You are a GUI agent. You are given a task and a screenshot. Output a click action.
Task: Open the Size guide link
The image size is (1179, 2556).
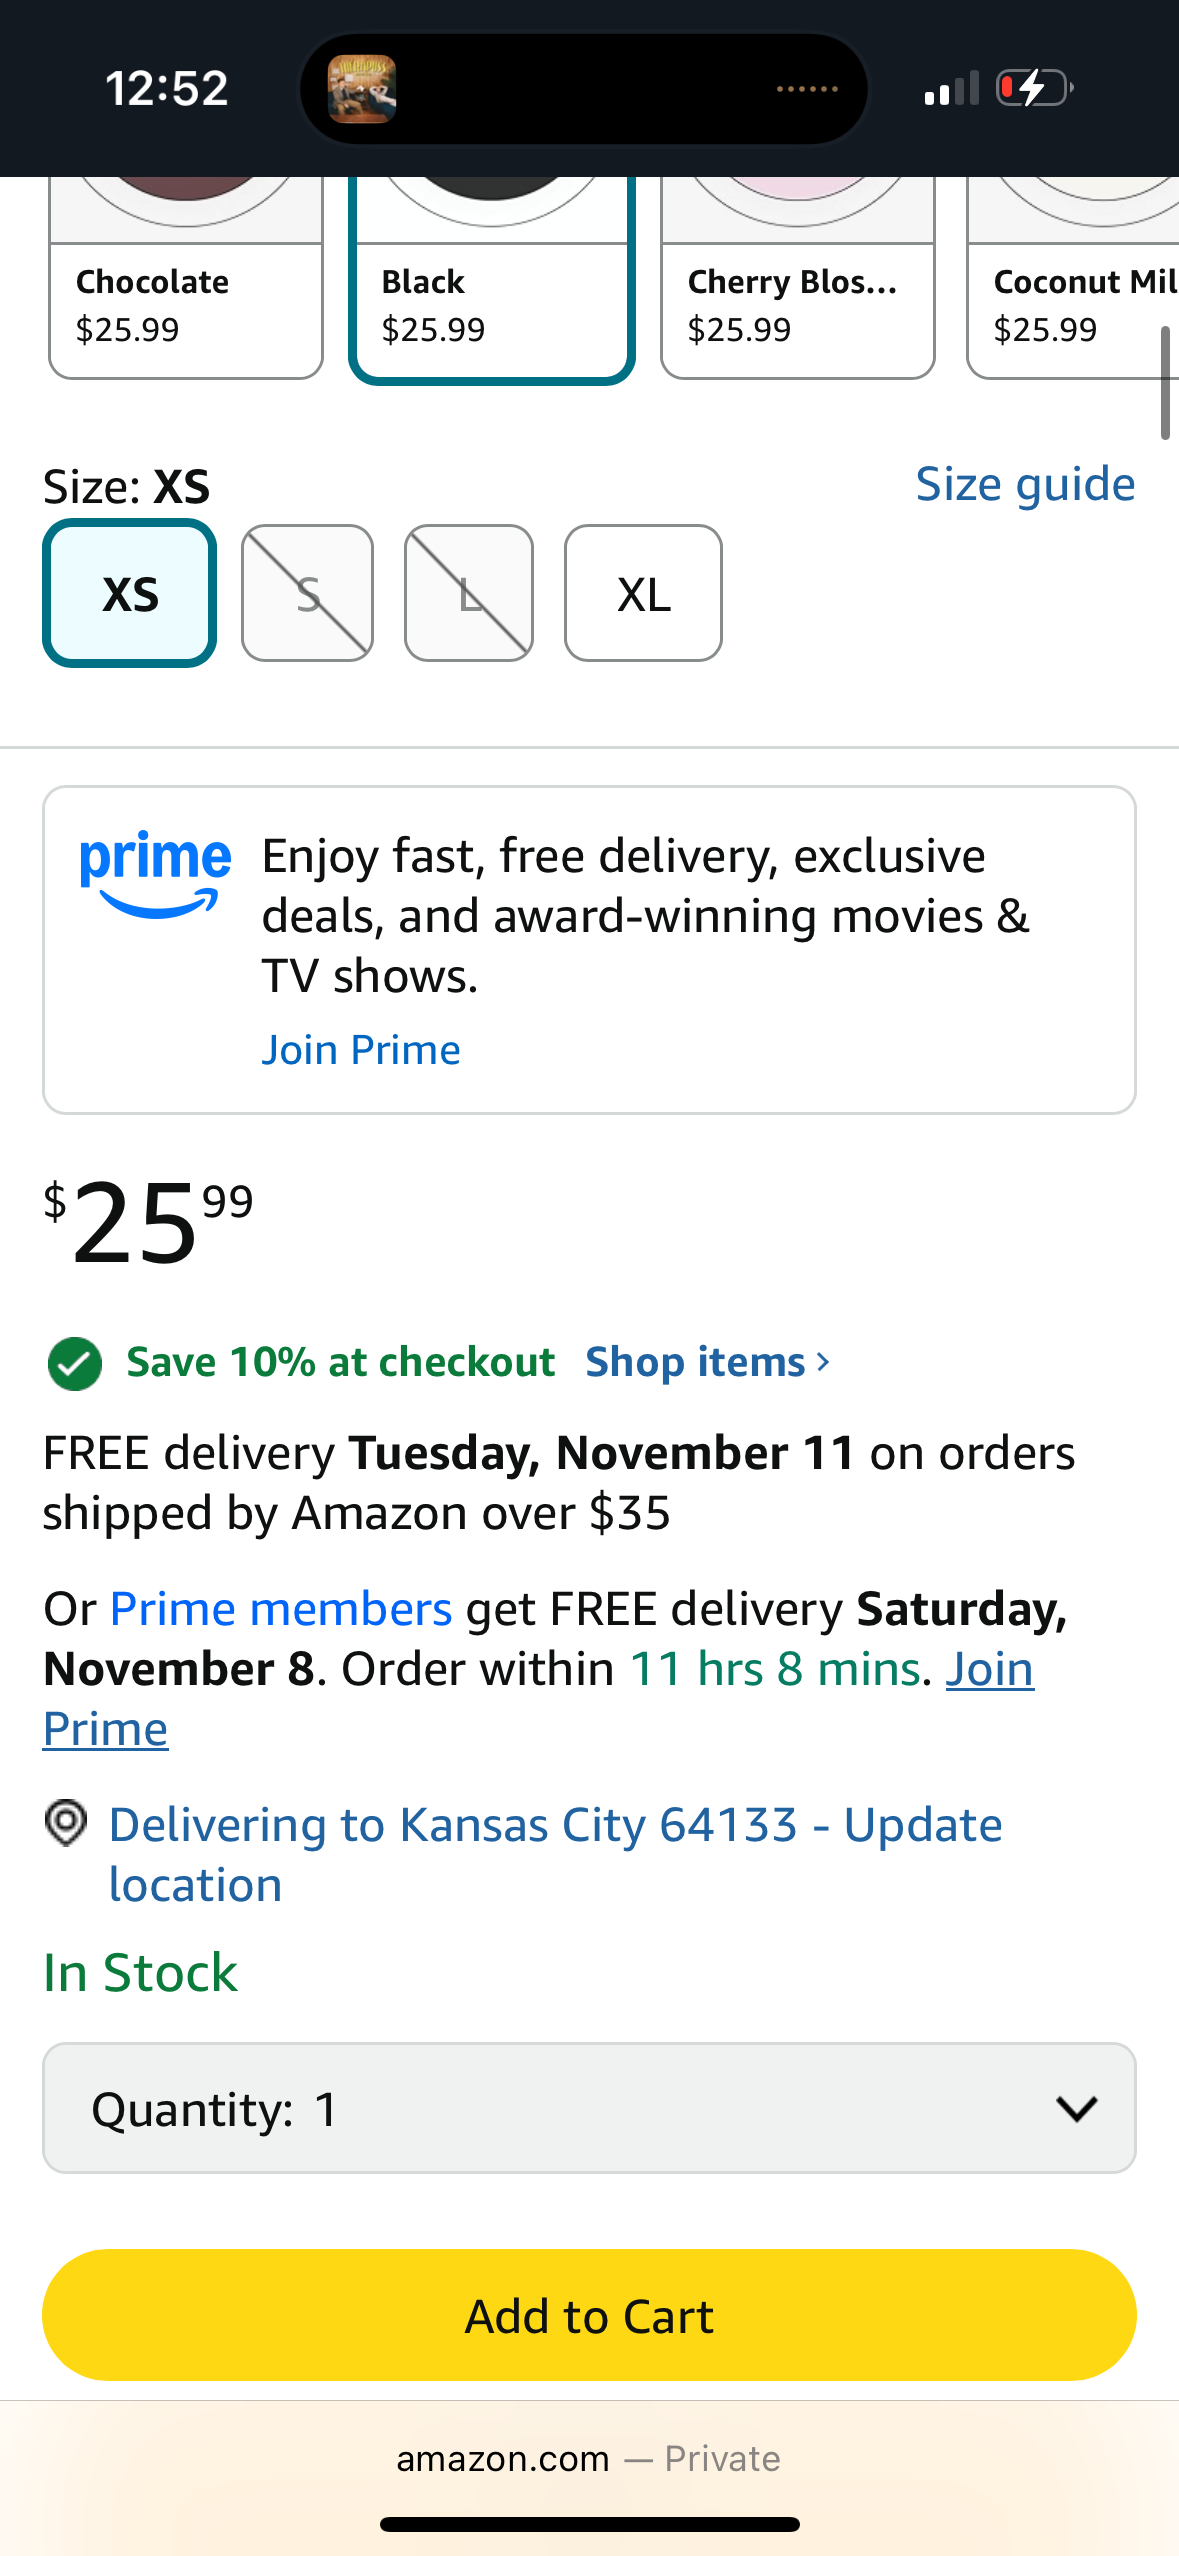pyautogui.click(x=1025, y=485)
